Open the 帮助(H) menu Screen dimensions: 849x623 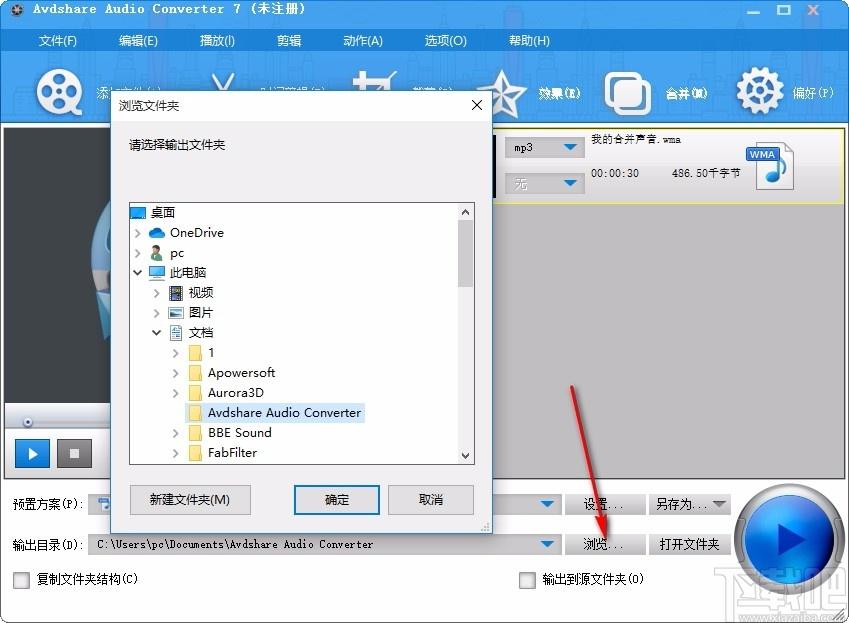coord(529,41)
